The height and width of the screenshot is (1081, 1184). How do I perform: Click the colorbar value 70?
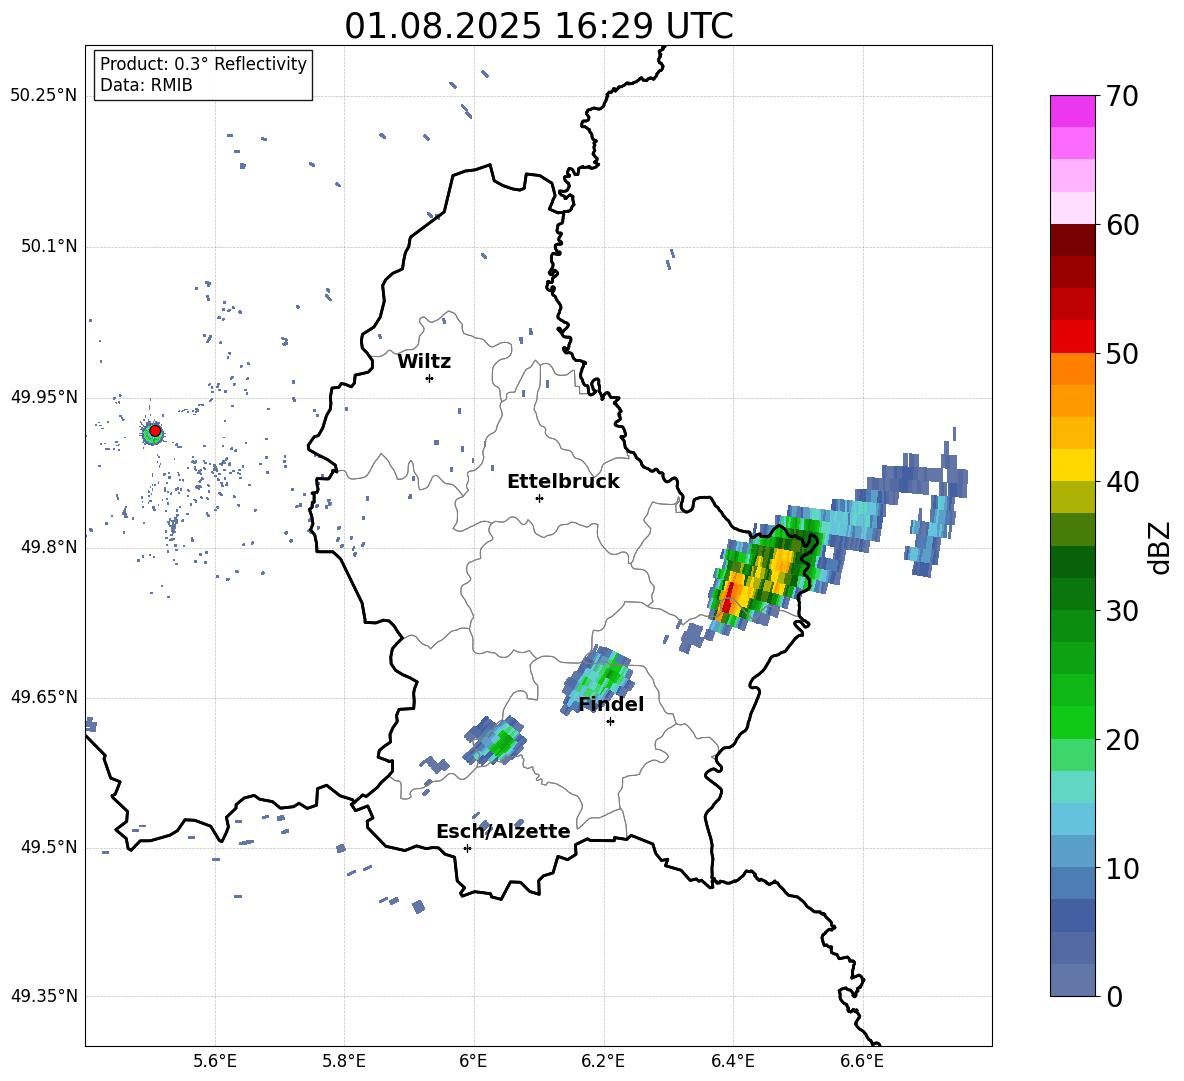1122,96
